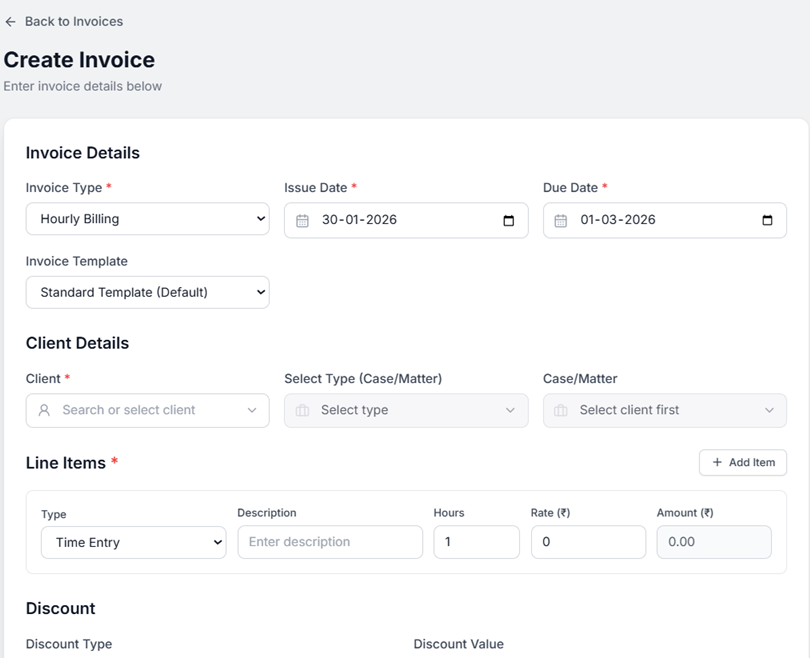Click the person icon in the Client search field
The width and height of the screenshot is (810, 669).
click(43, 410)
